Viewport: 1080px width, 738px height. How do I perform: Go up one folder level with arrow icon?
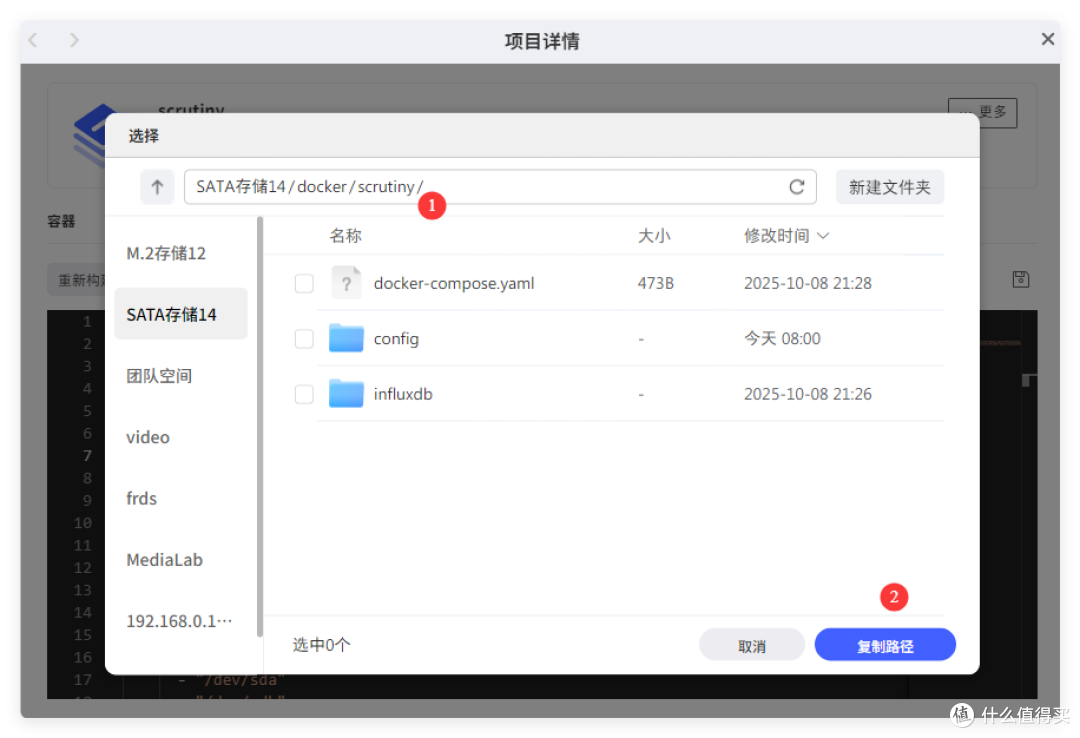[157, 187]
